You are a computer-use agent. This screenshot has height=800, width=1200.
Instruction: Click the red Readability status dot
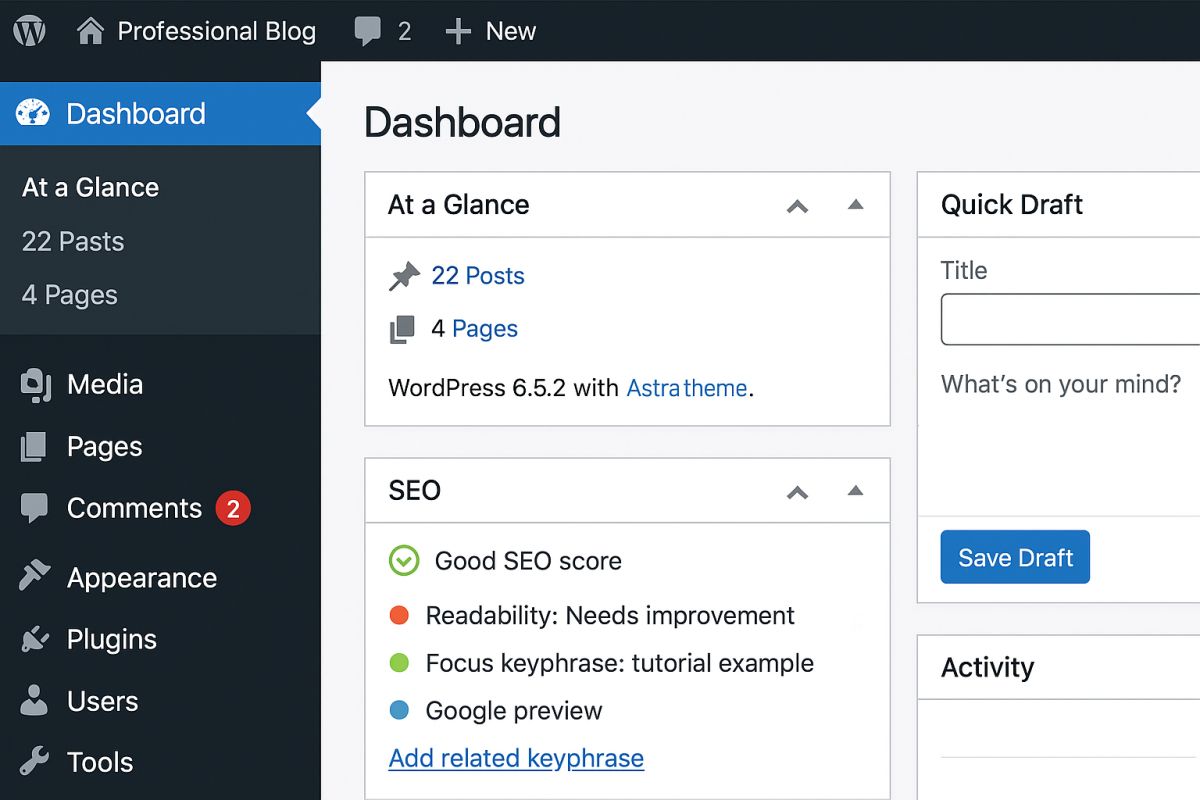coord(399,615)
